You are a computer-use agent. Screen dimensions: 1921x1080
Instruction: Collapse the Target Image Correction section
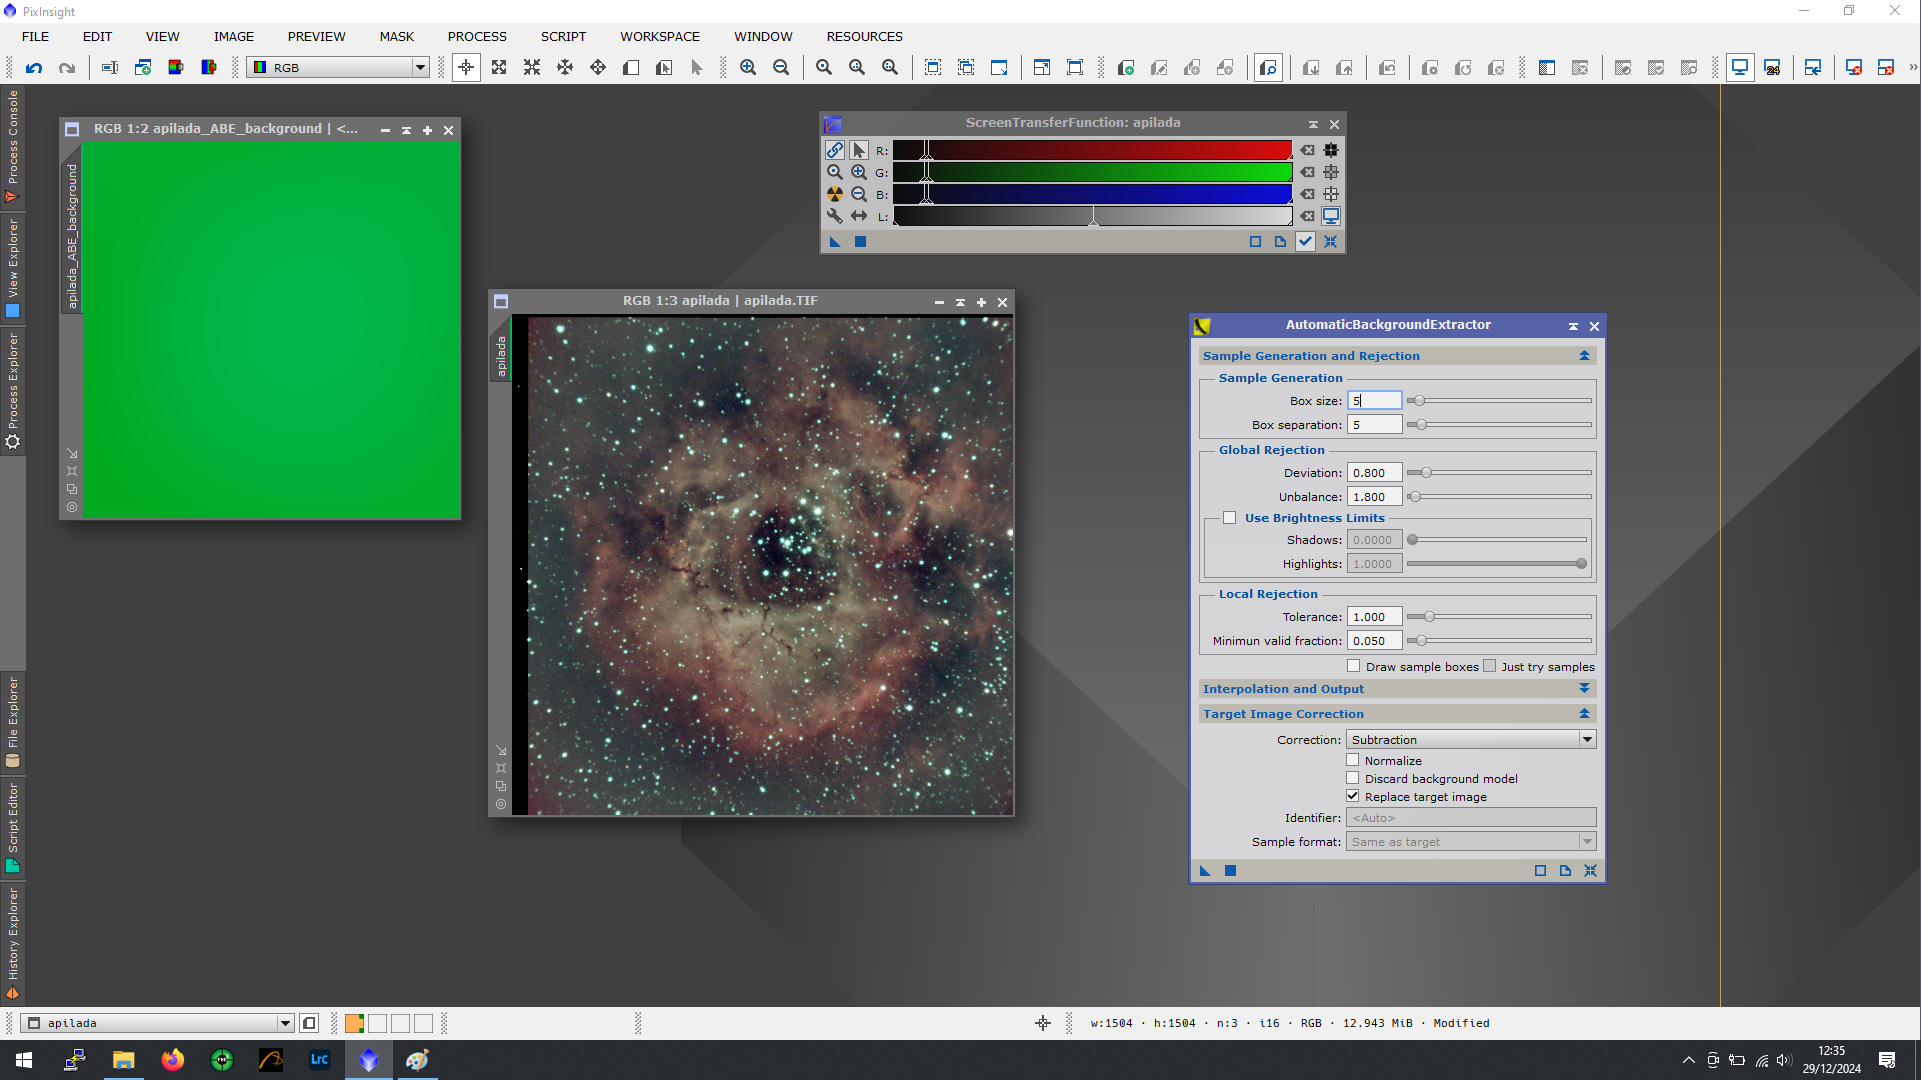(1584, 714)
